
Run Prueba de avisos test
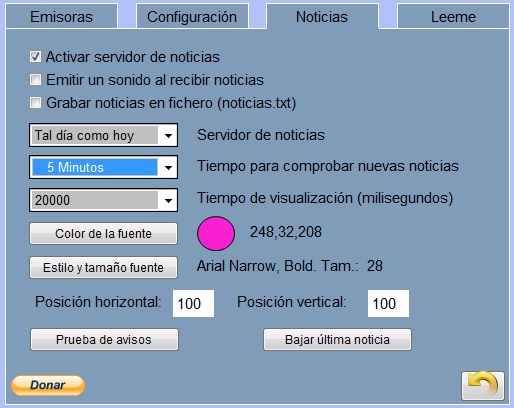pyautogui.click(x=104, y=339)
